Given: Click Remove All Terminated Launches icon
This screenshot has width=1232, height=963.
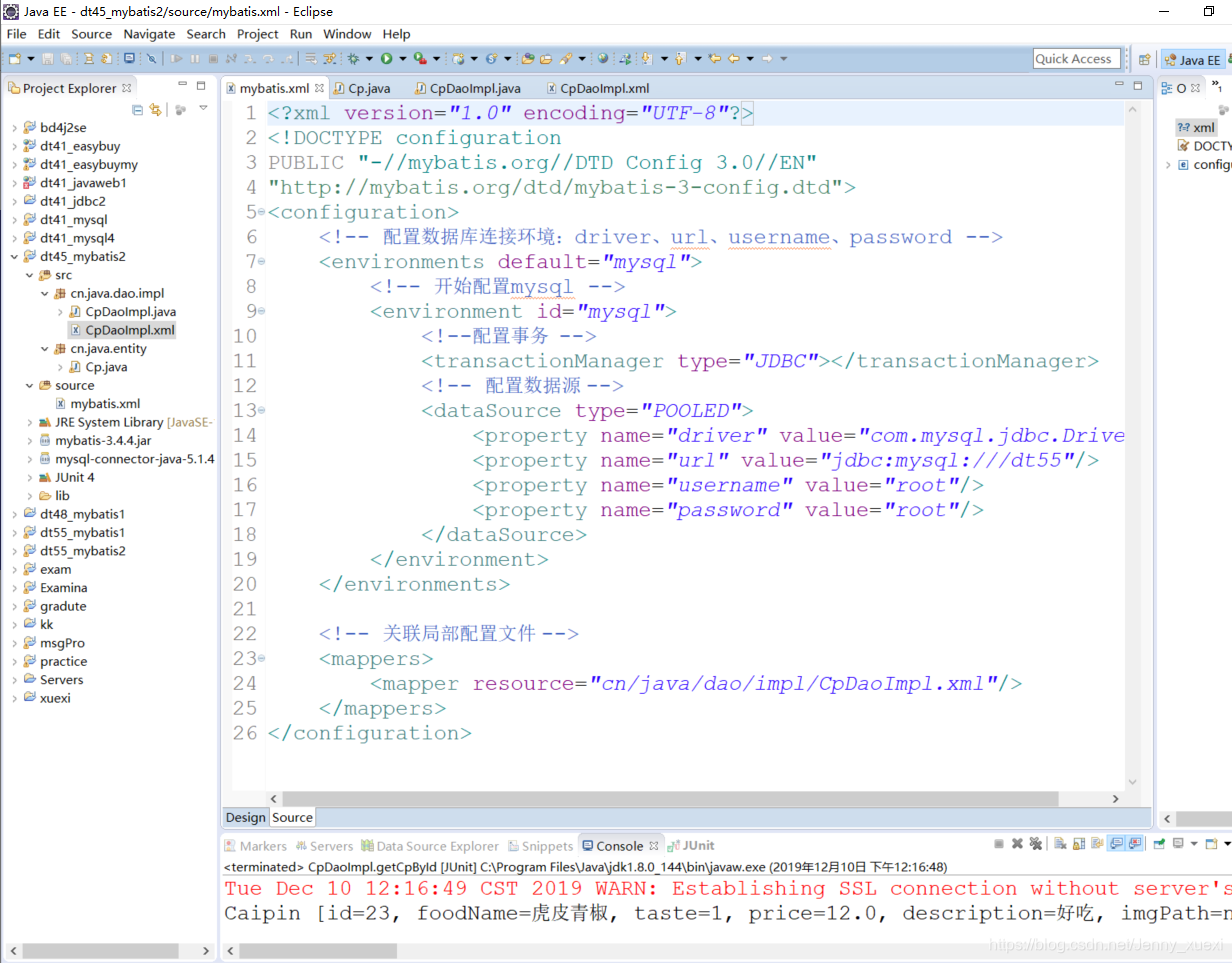Looking at the screenshot, I should [x=1036, y=844].
